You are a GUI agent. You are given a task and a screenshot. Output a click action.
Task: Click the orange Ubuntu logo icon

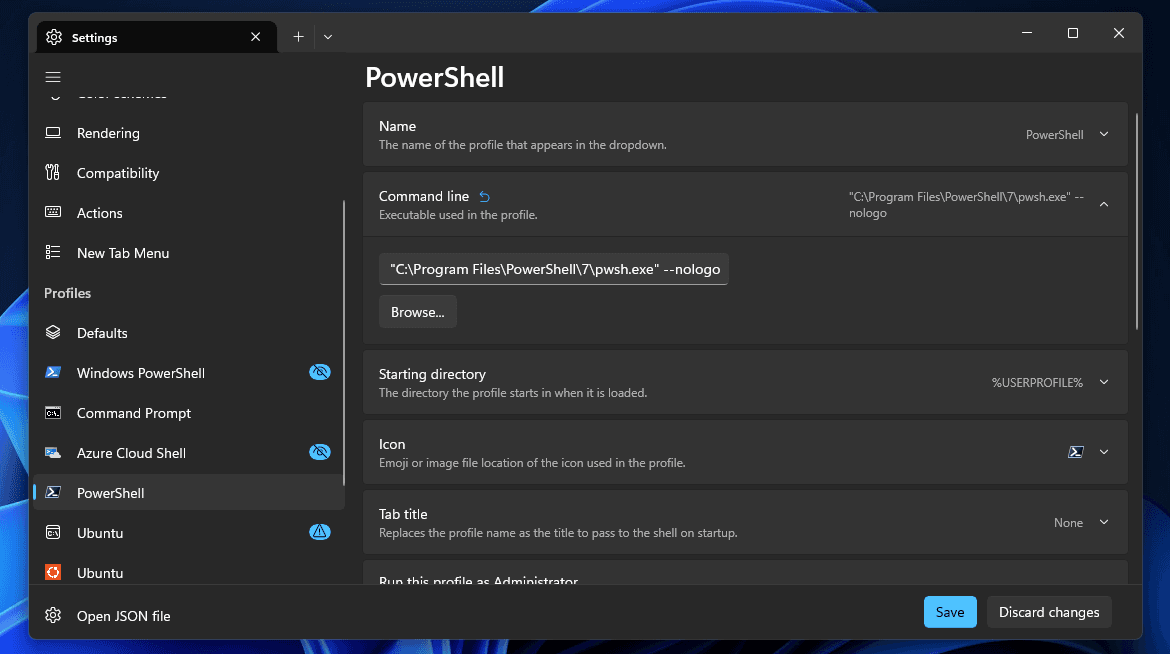click(x=53, y=572)
